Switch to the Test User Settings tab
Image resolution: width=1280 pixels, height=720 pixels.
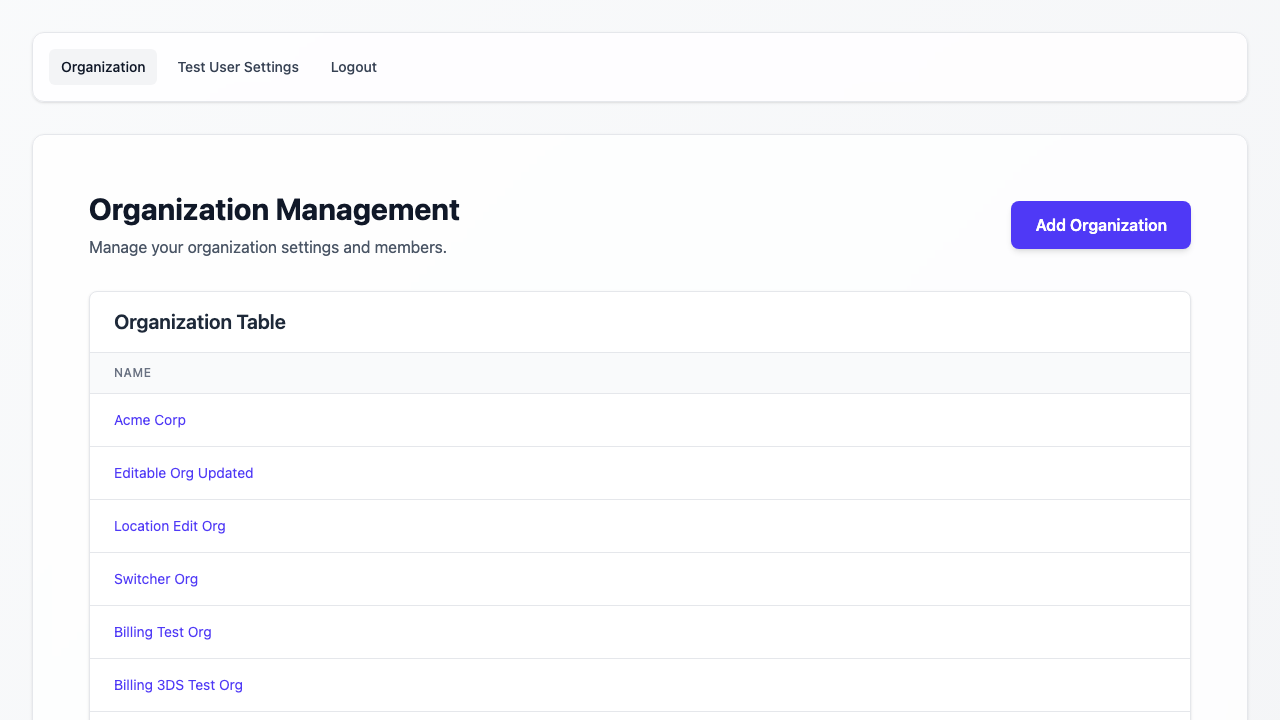pos(238,67)
